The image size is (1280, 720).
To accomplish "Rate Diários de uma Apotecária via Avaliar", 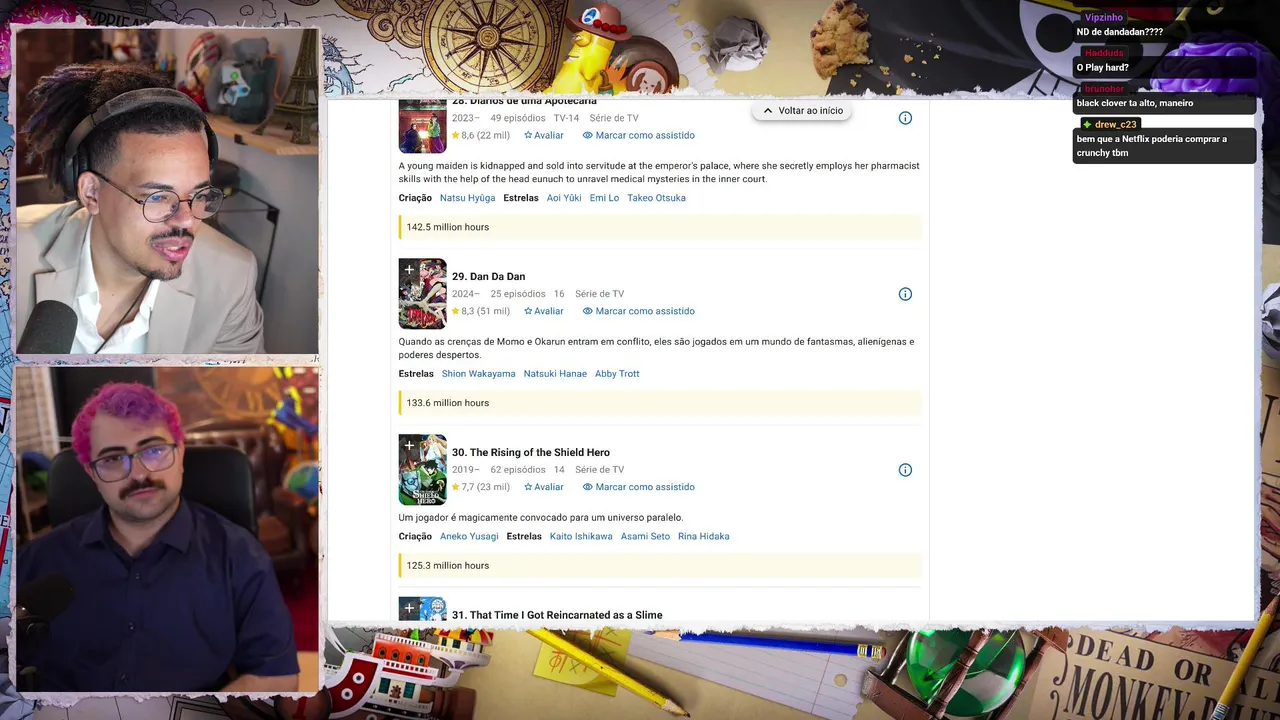I will click(x=544, y=135).
